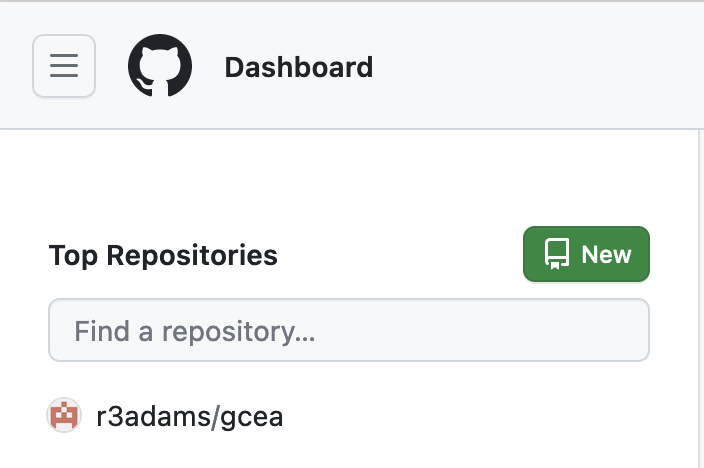
Task: Go to GitHub homepage via the Octocat mark
Action: (160, 66)
